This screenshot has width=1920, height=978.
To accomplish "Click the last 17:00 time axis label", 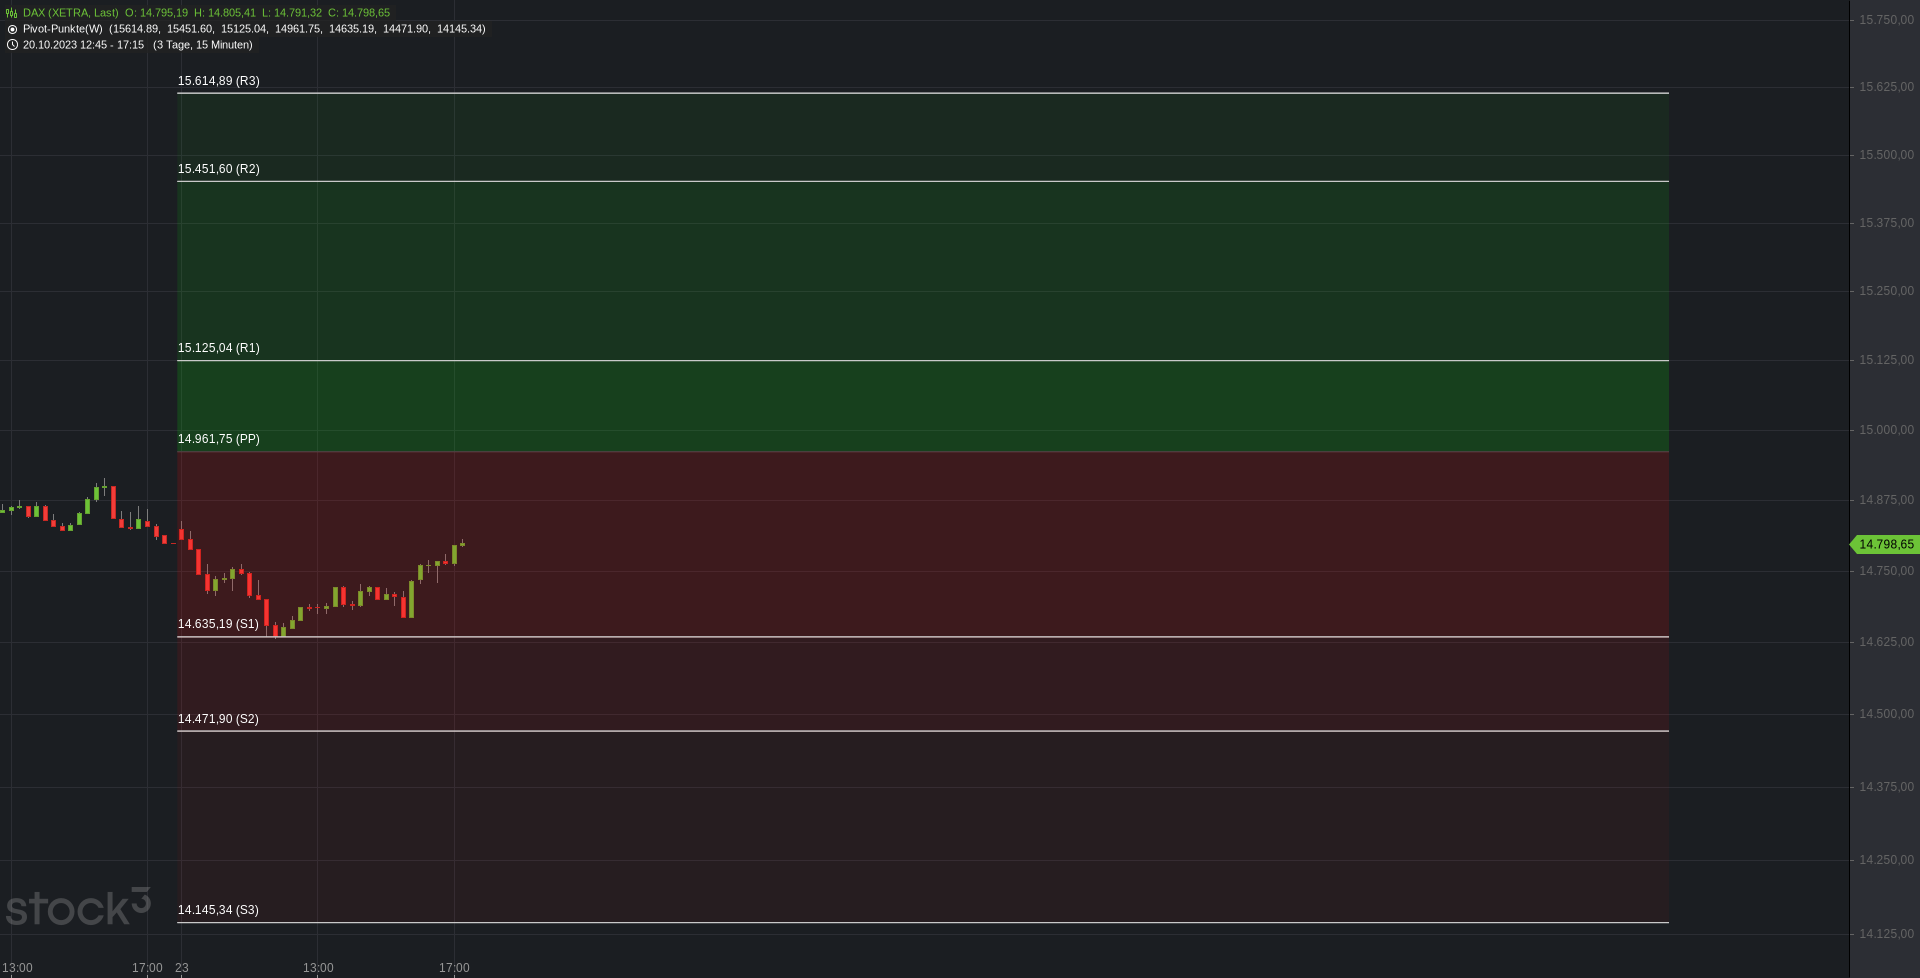I will (454, 968).
